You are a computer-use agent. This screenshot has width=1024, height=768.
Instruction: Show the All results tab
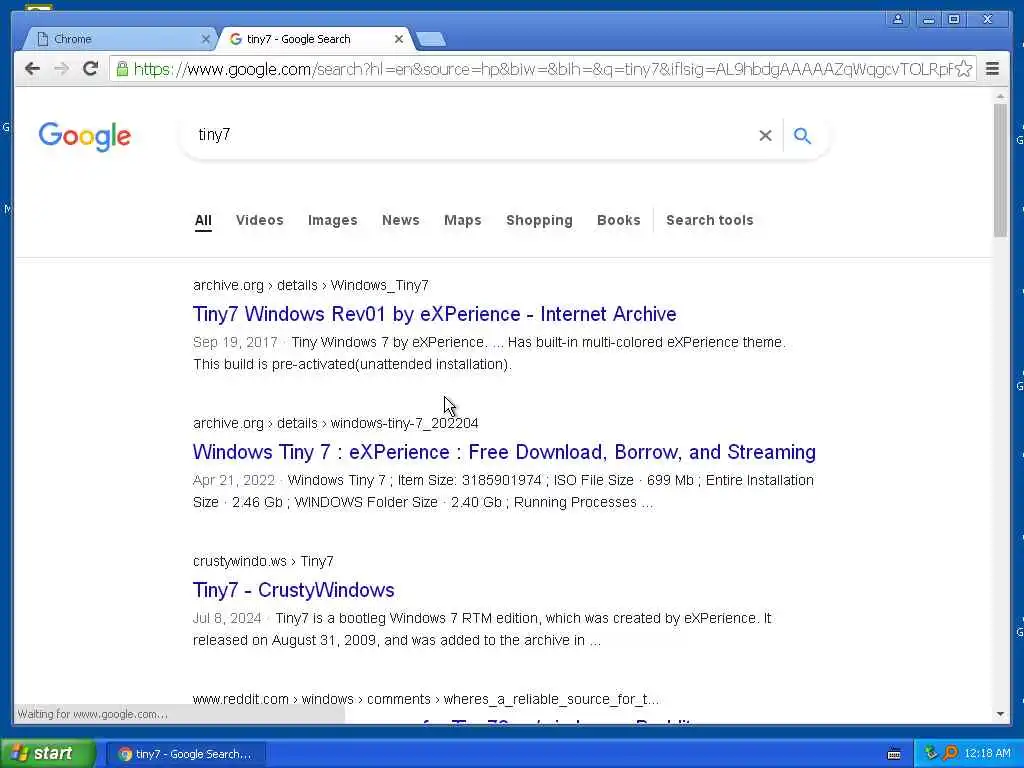click(x=203, y=220)
